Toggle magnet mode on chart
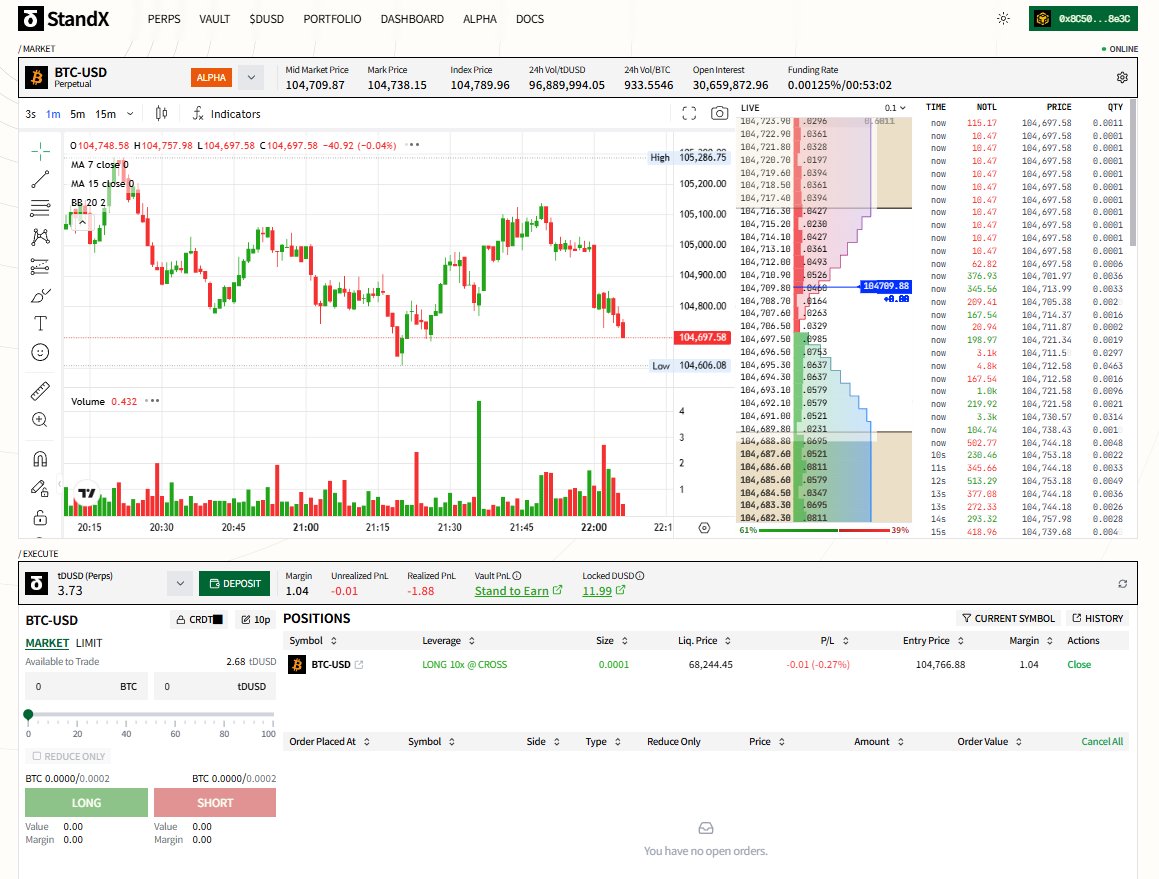 pos(41,459)
